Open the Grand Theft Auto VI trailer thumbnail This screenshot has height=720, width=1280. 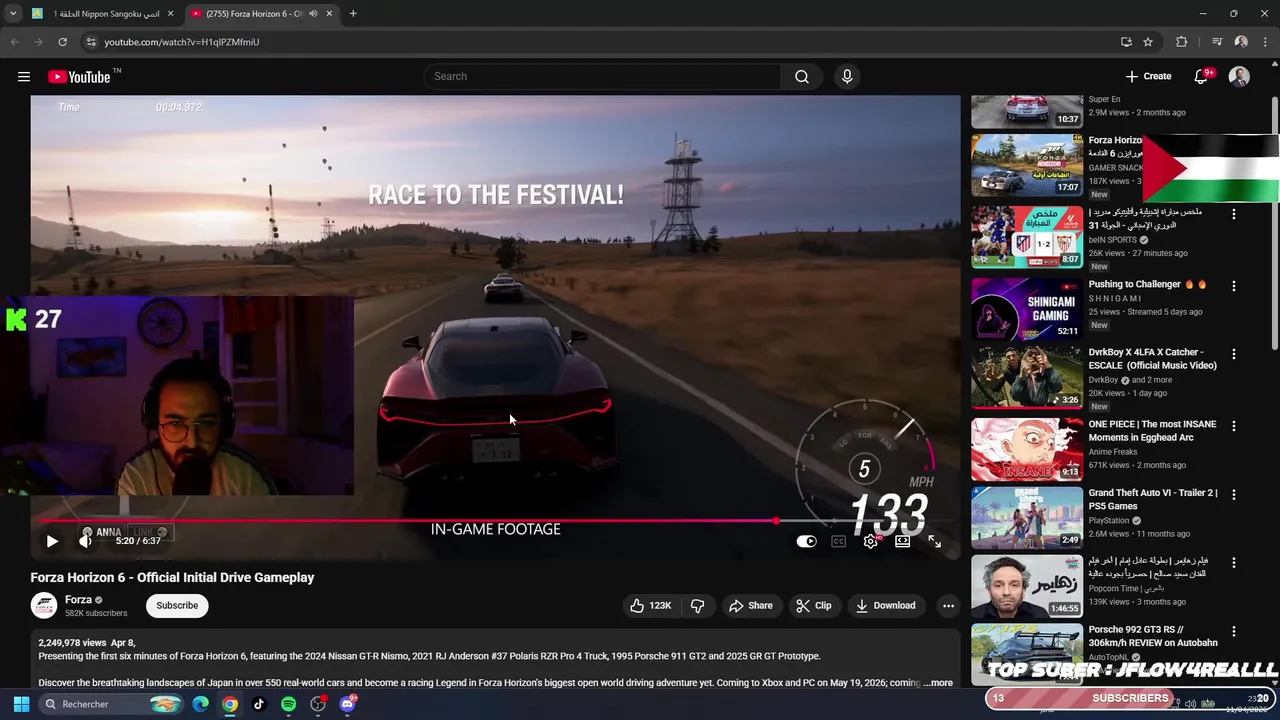1027,518
